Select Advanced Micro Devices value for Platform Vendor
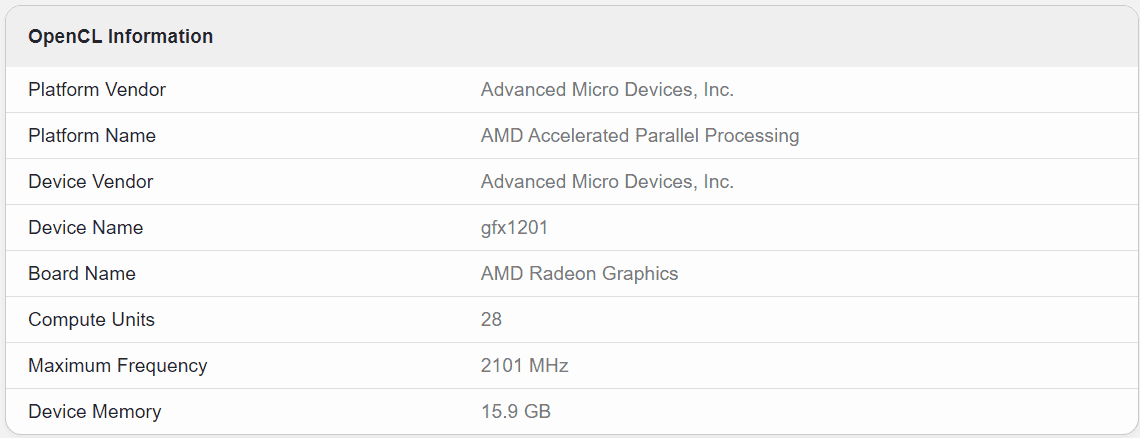Viewport: 1140px width, 438px height. point(607,90)
